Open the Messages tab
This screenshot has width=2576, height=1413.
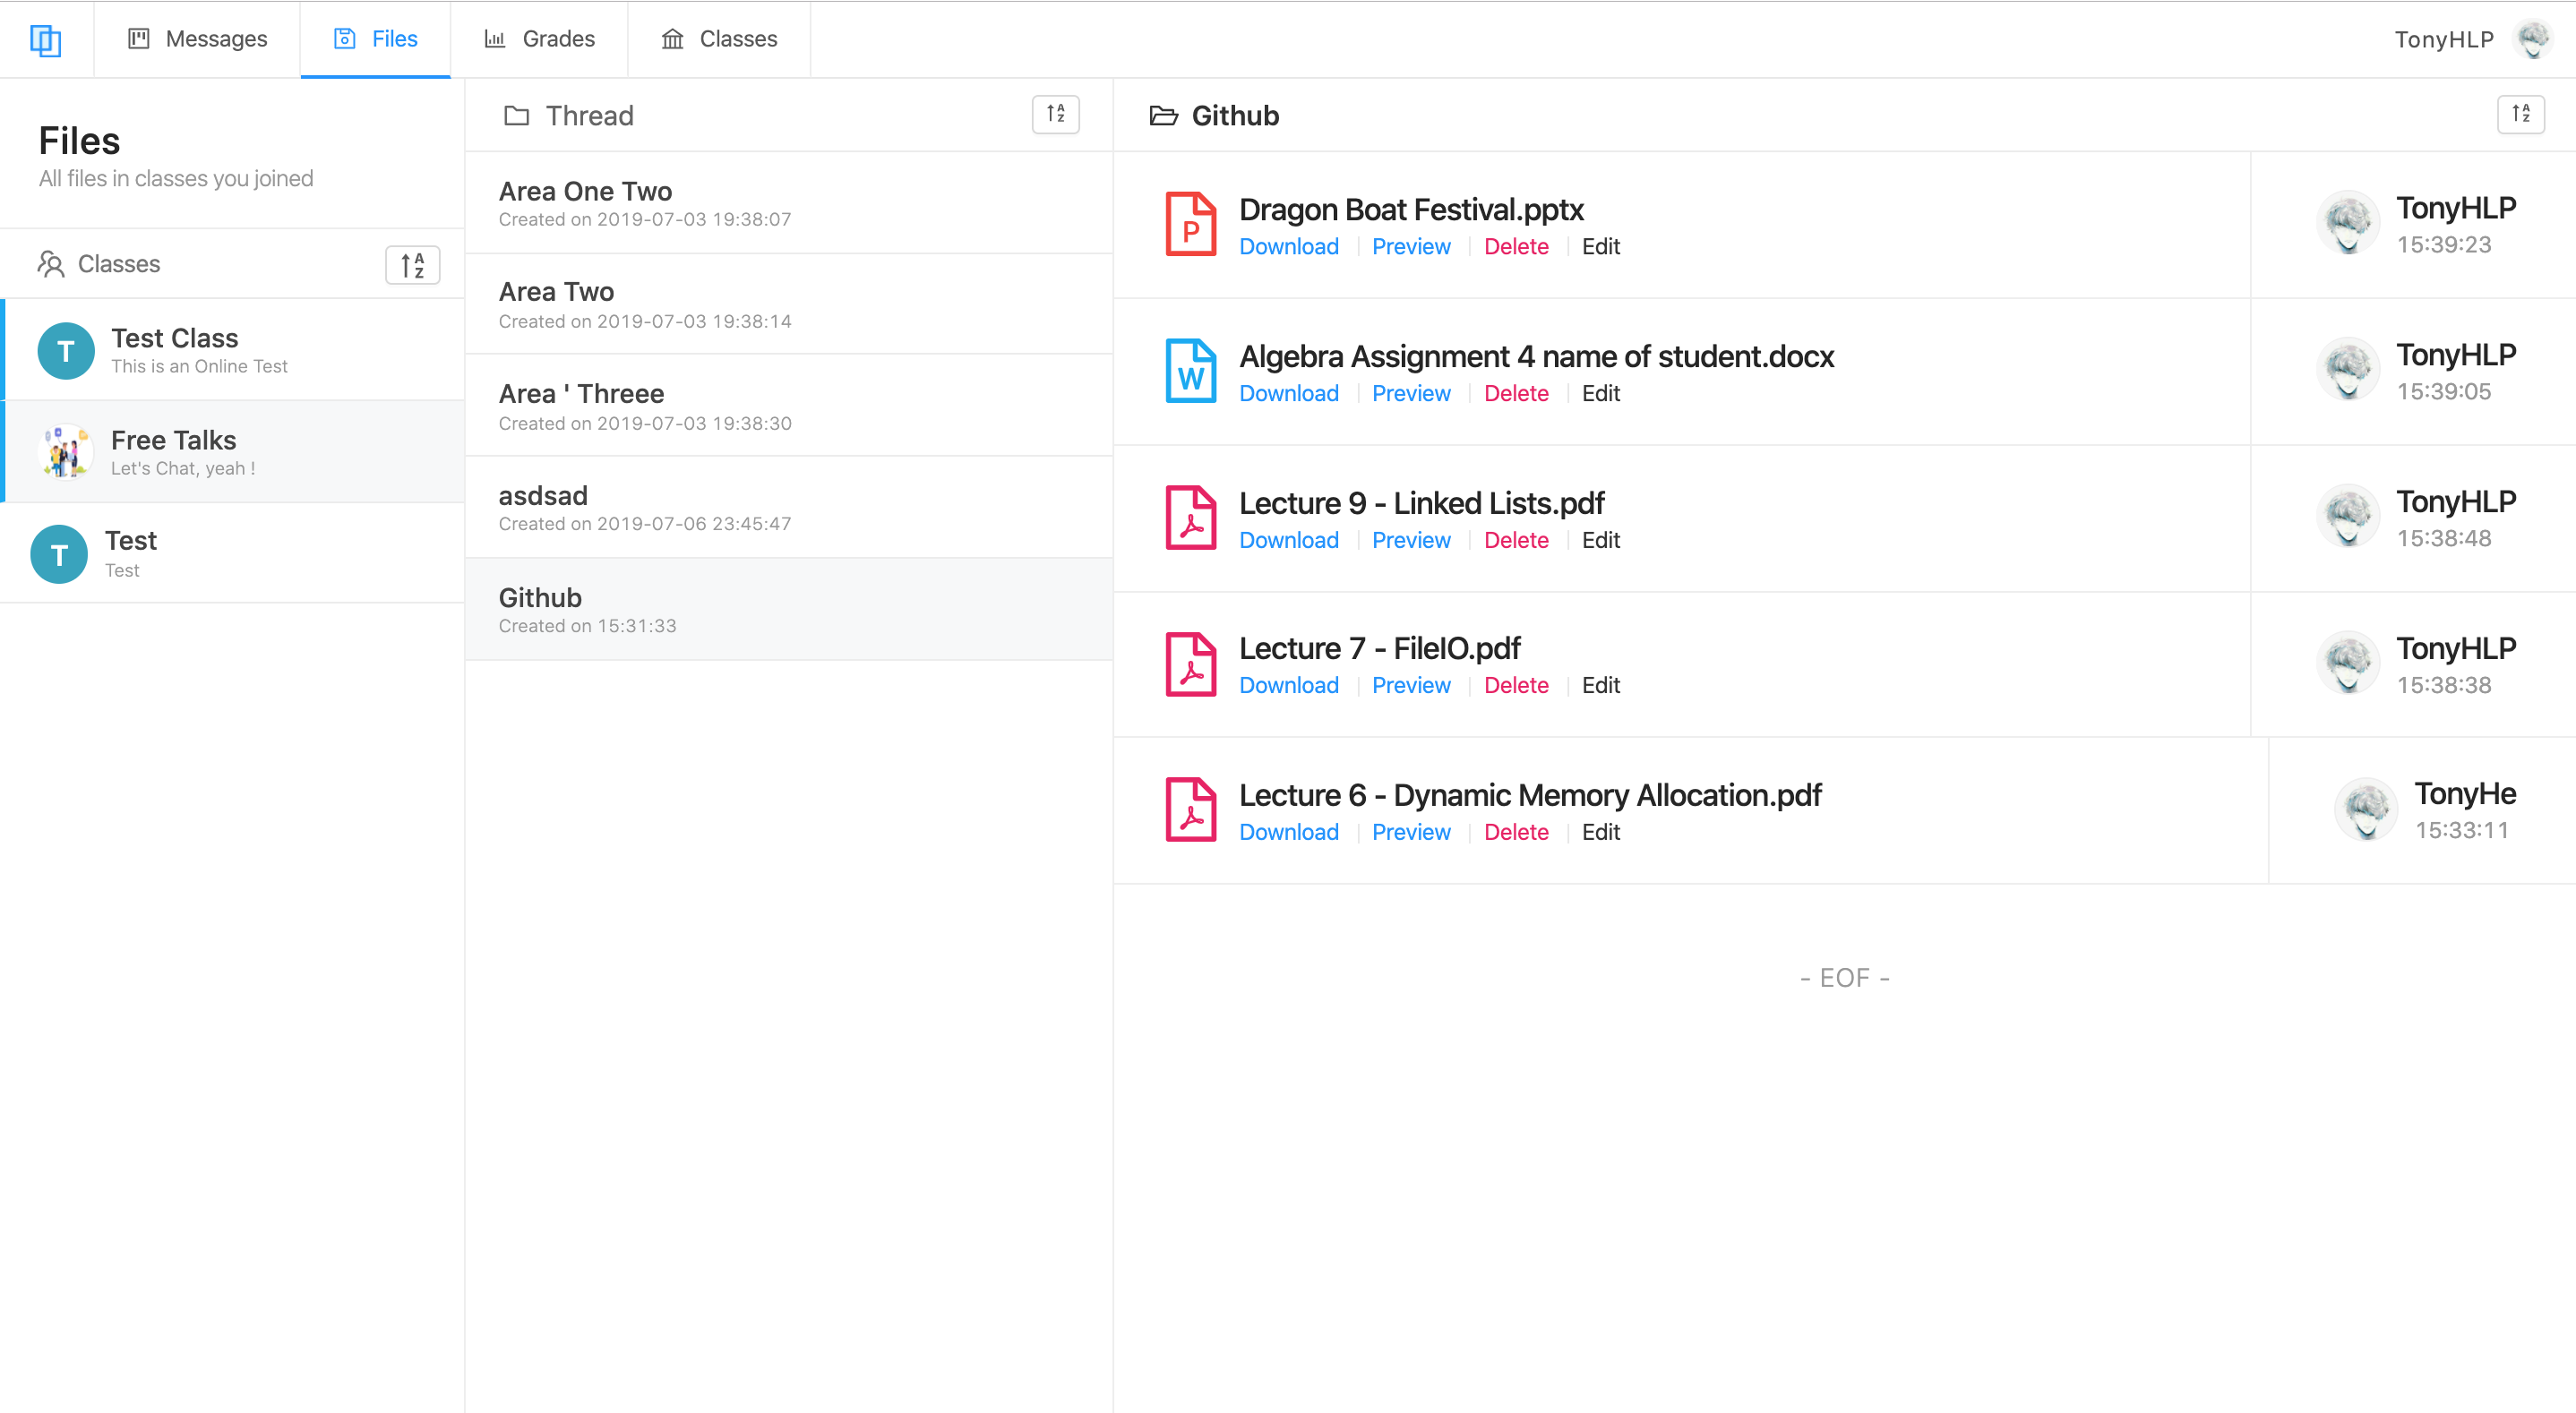[198, 39]
